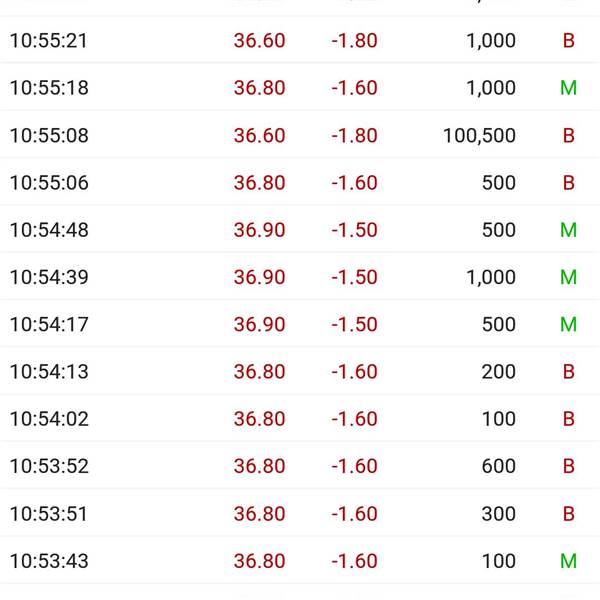
Task: Open the 10:54:02 trade row
Action: 300,419
